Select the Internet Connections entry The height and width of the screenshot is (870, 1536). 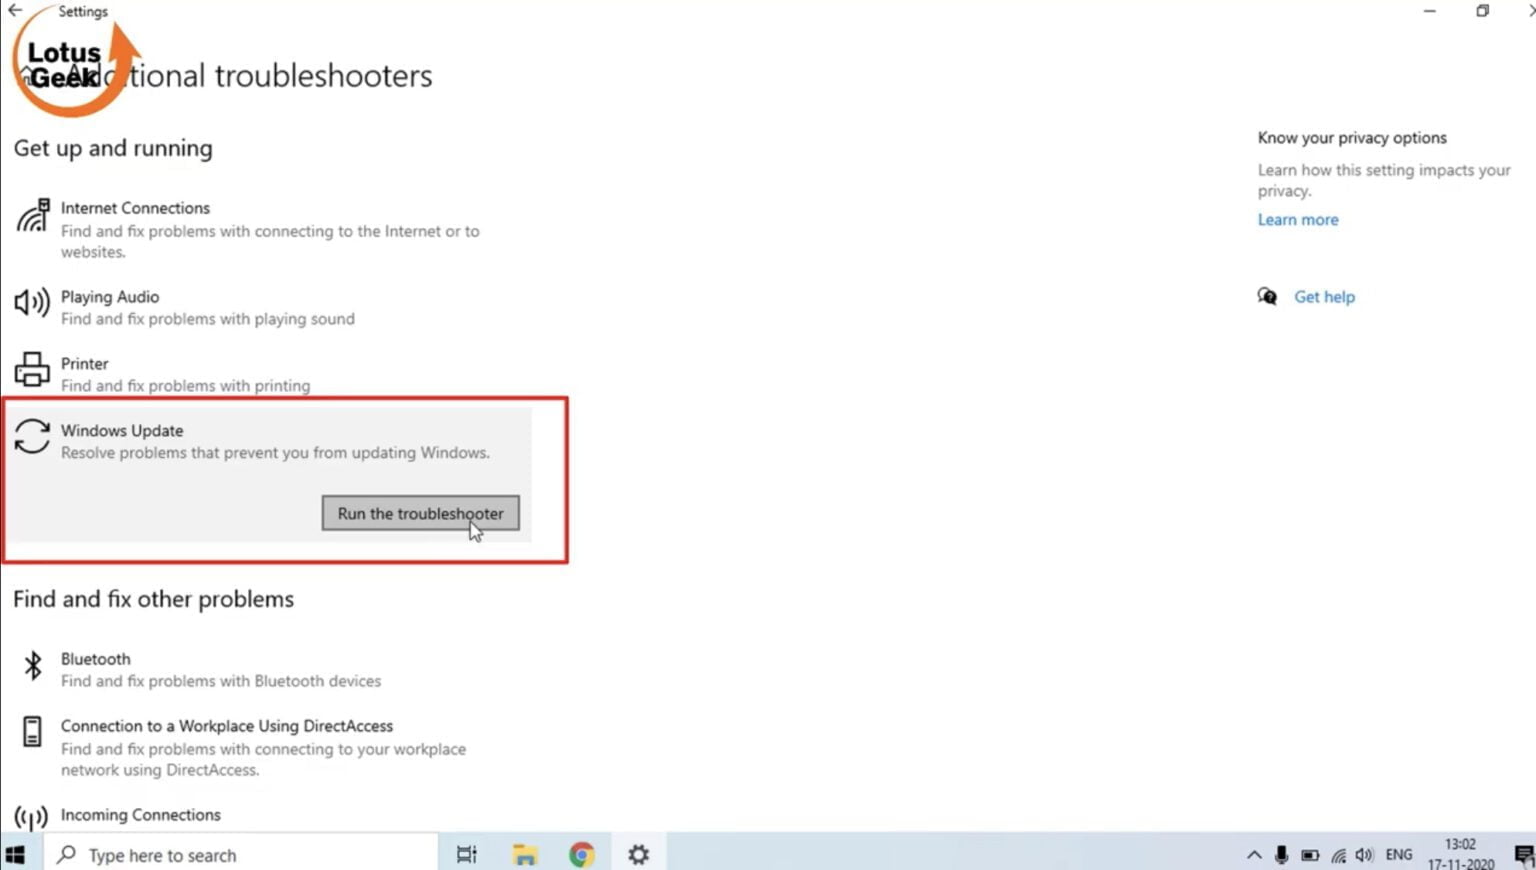pyautogui.click(x=270, y=229)
